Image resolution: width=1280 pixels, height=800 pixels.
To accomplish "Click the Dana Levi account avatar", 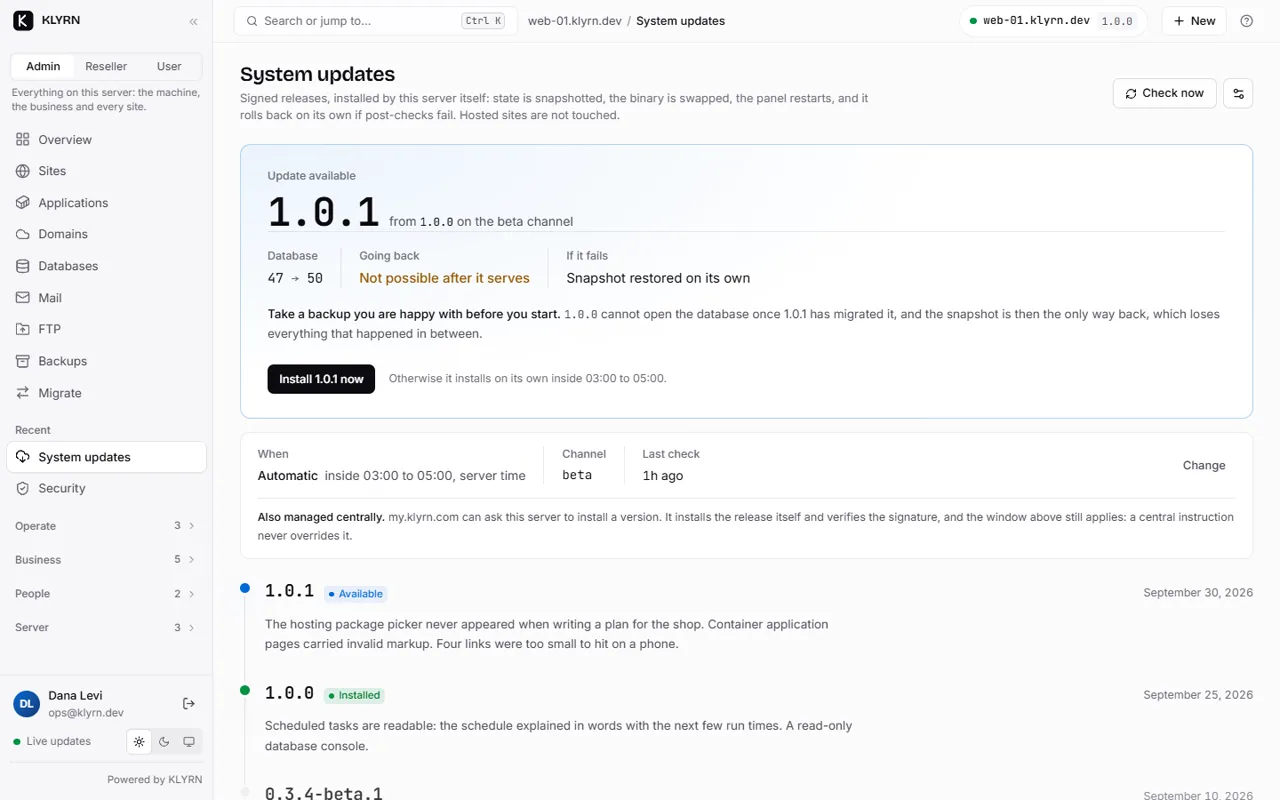I will click(26, 704).
